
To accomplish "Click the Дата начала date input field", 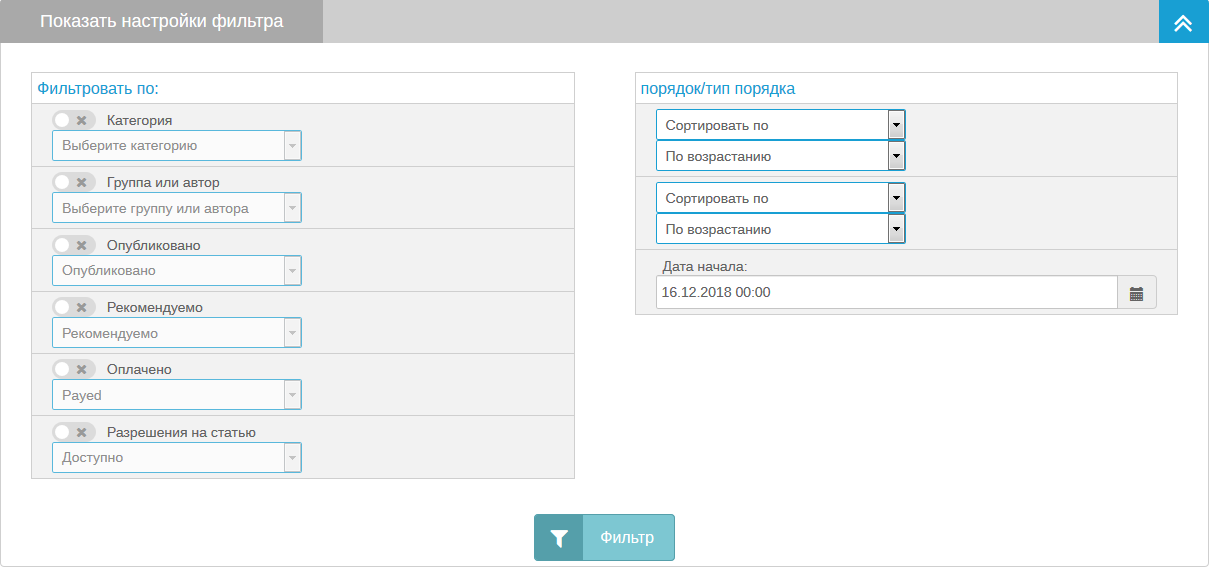I will [886, 293].
